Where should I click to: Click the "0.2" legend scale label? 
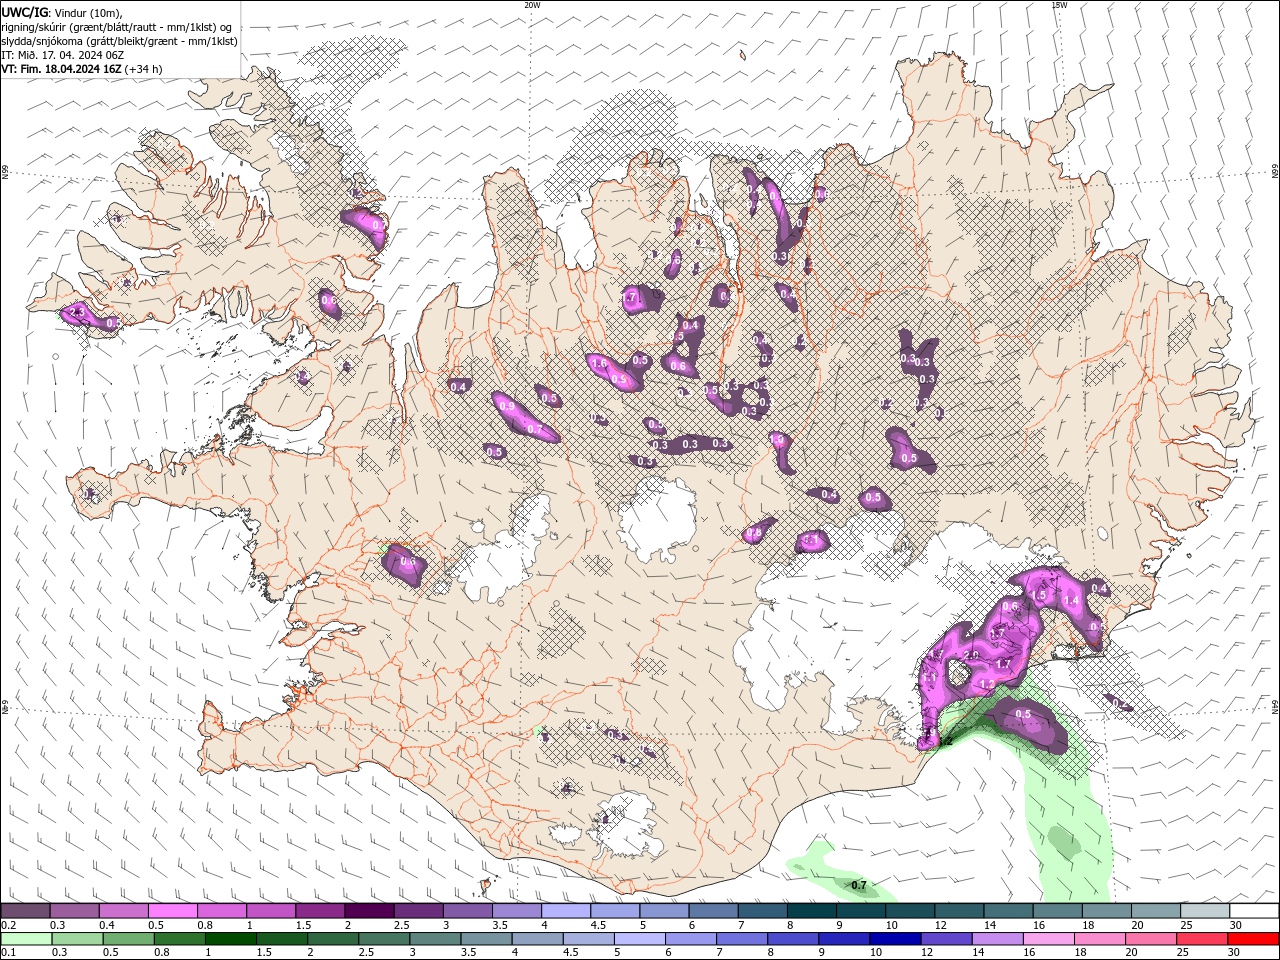(8, 925)
